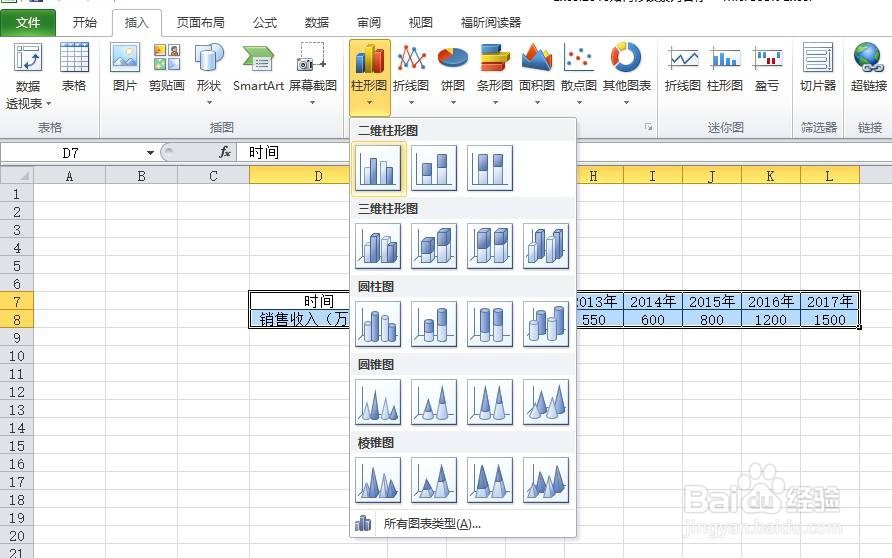
Task: Select the 3-D 100% stacked column chart
Action: pos(489,246)
